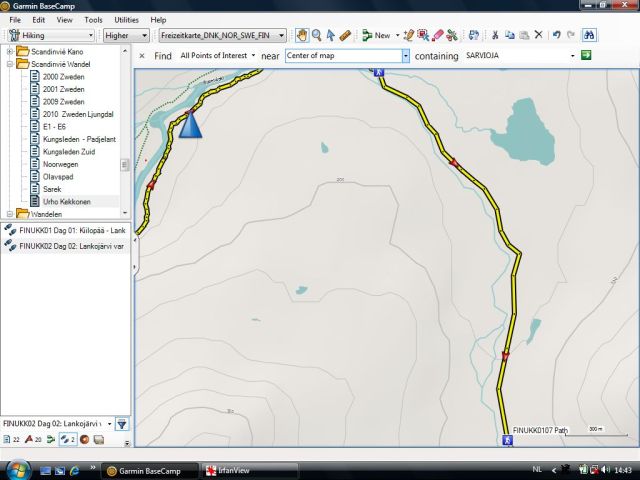Run search with green arrow button

pos(586,55)
